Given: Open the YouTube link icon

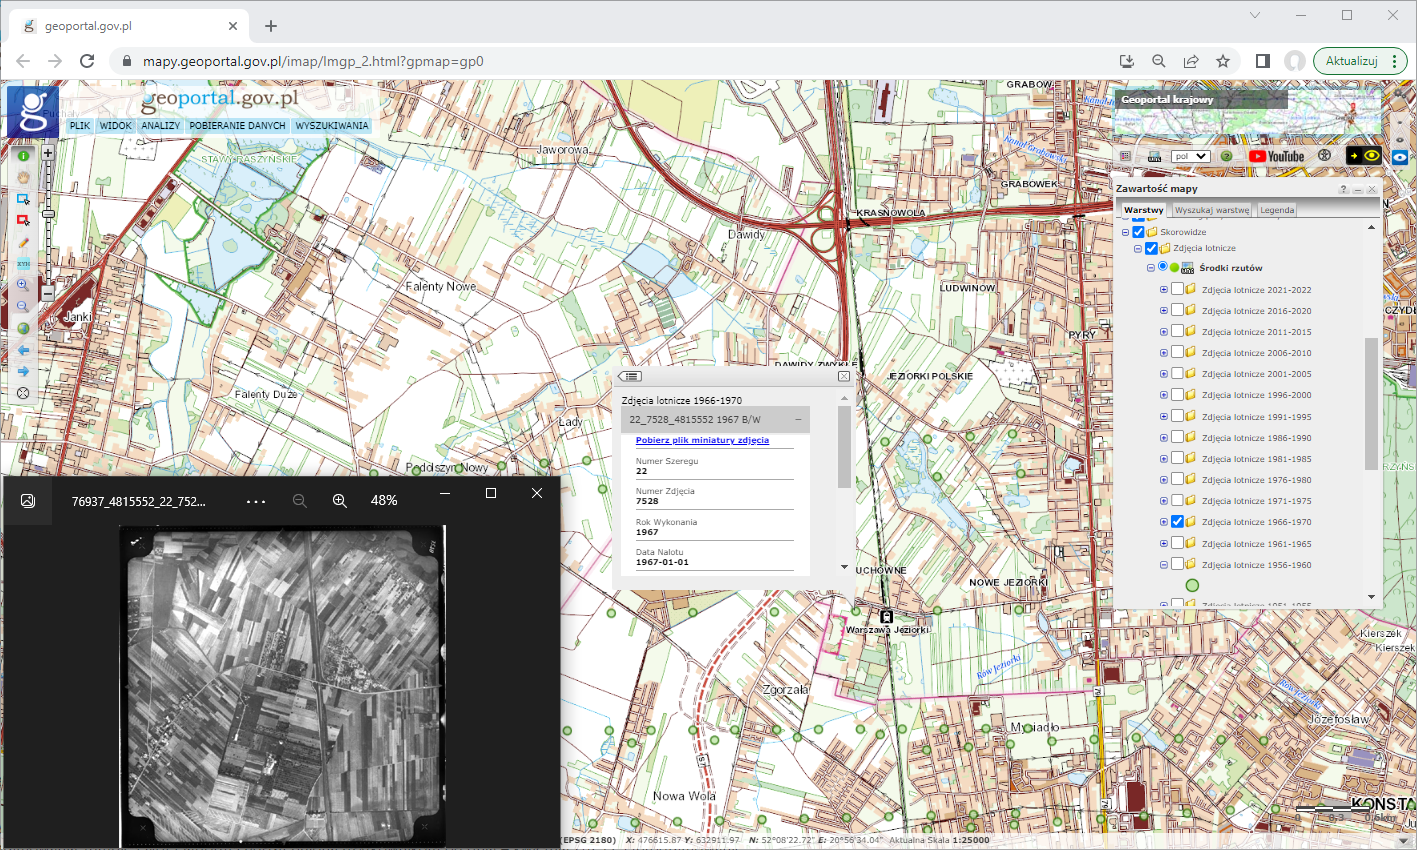Looking at the screenshot, I should click(1277, 156).
